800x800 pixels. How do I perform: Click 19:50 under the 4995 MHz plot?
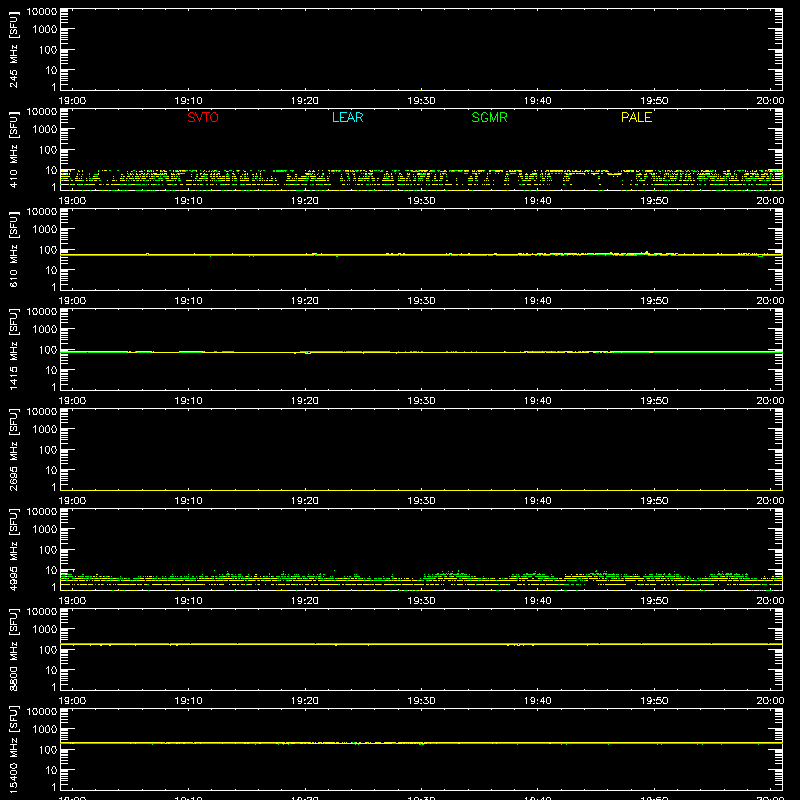point(654,601)
